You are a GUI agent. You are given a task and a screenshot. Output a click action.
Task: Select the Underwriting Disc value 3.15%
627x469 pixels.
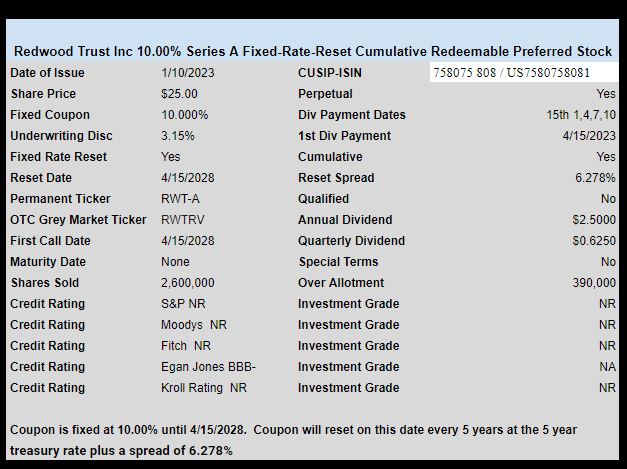click(x=178, y=136)
